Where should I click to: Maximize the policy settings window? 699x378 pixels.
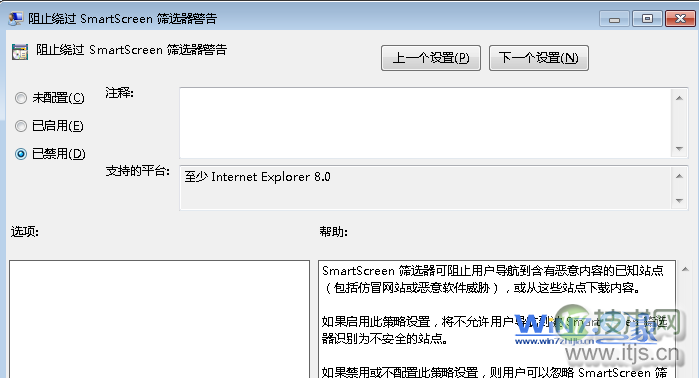[647, 19]
